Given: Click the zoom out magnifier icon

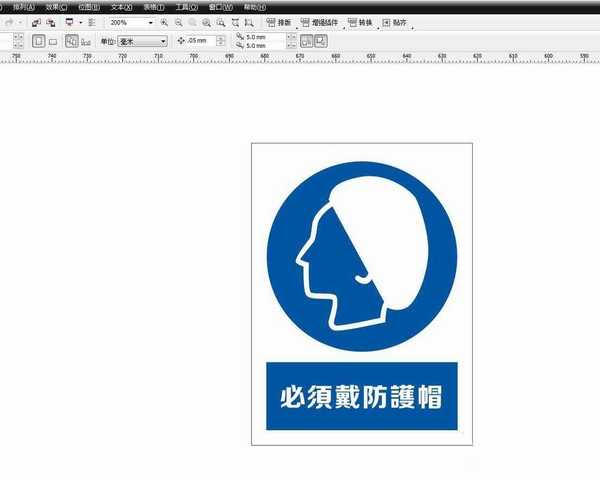Looking at the screenshot, I should click(x=178, y=22).
